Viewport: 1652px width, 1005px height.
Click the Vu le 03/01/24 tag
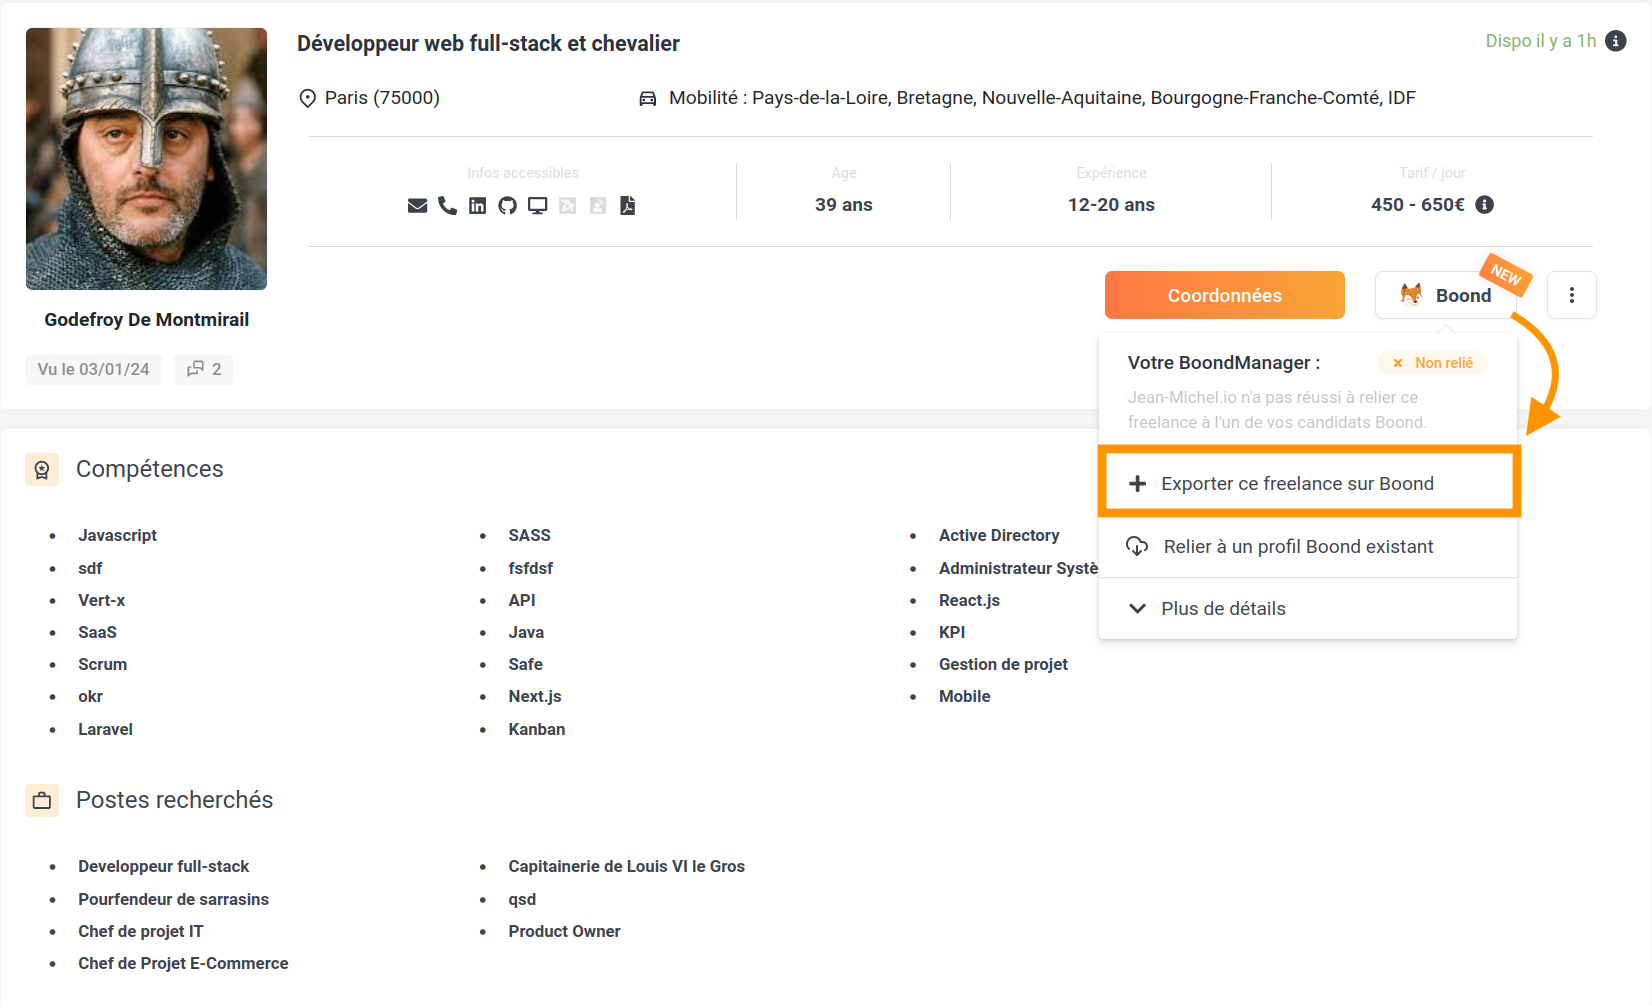tap(93, 369)
